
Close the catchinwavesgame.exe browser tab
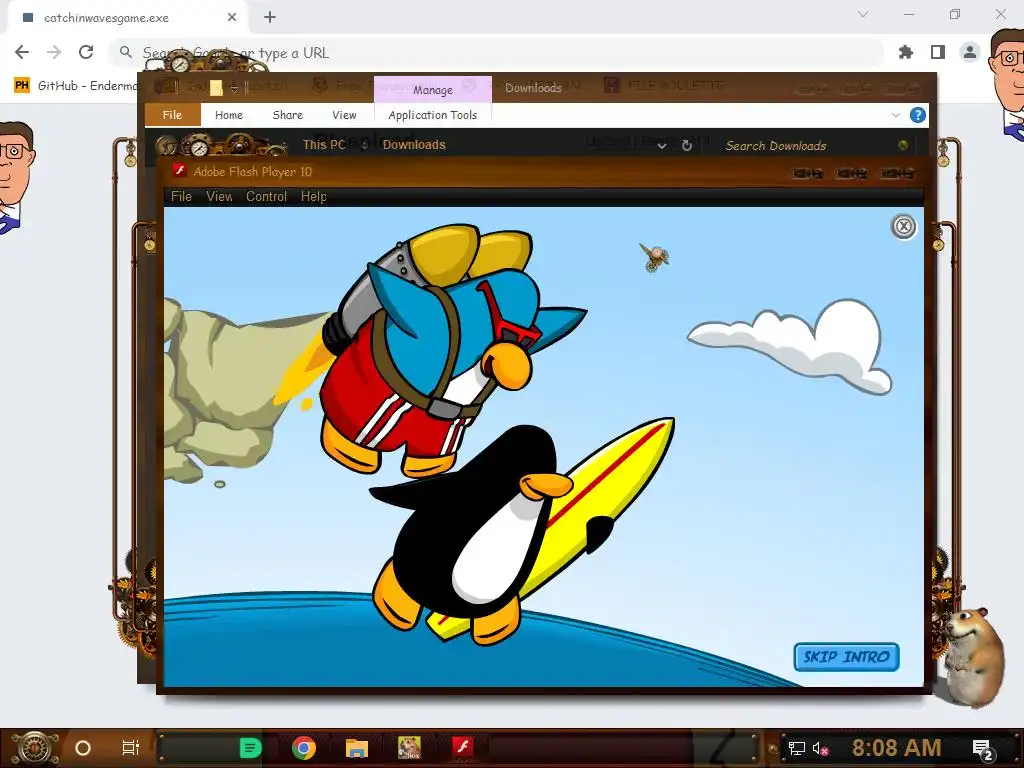(232, 18)
